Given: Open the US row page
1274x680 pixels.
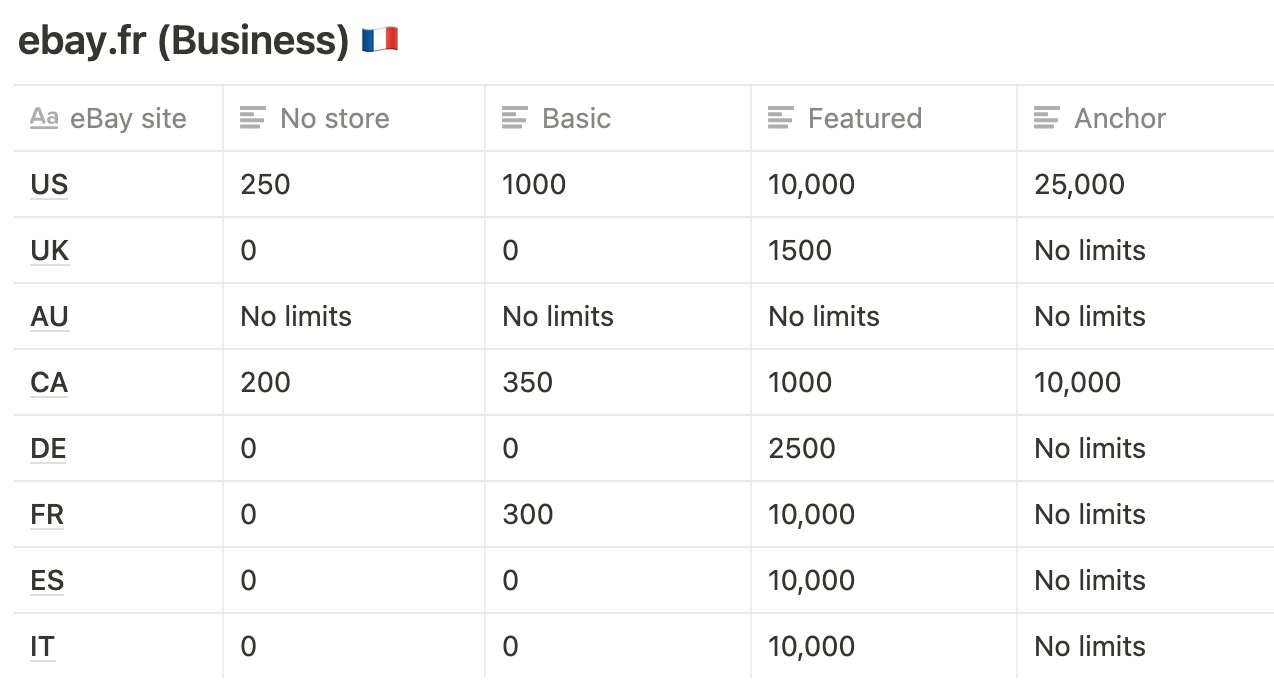Looking at the screenshot, I should pyautogui.click(x=49, y=185).
